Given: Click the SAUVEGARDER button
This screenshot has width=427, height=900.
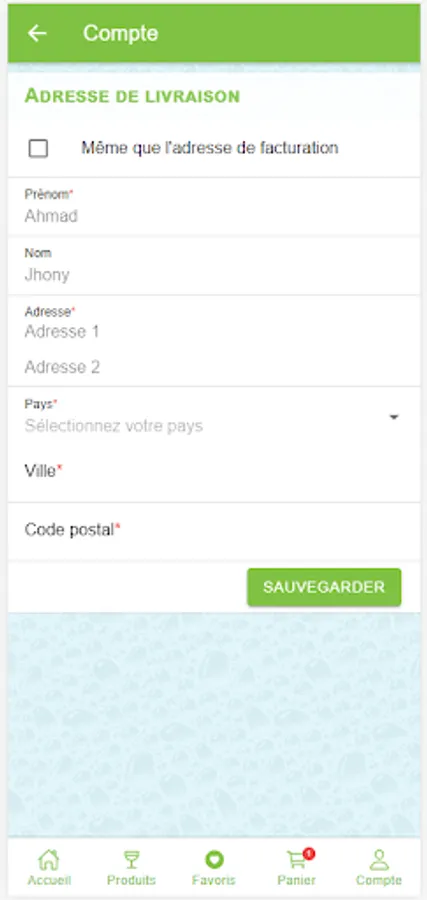Looking at the screenshot, I should click(324, 587).
